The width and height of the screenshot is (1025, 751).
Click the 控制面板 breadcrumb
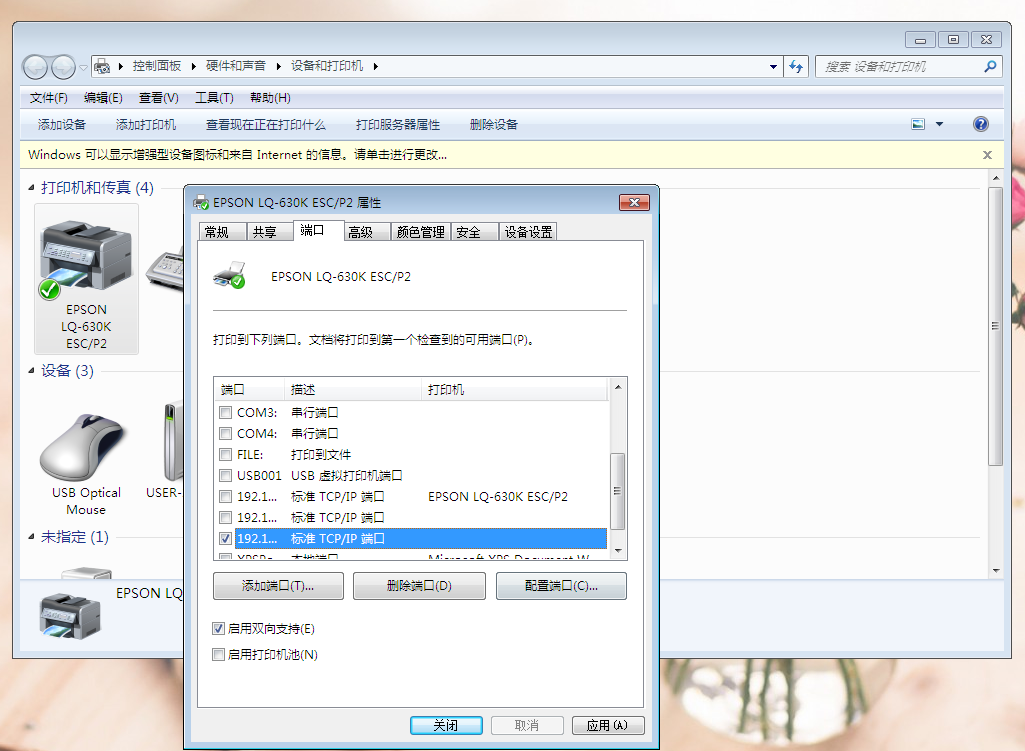point(157,66)
